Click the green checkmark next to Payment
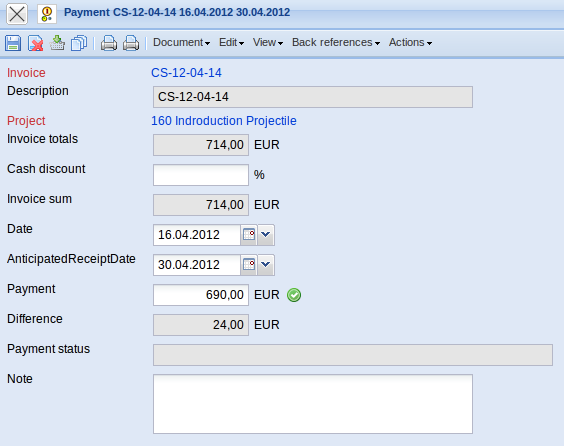564x446 pixels. 294,295
